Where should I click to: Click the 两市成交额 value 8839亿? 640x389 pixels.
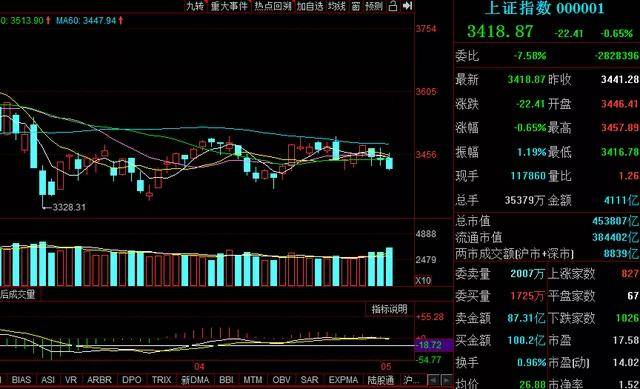coord(621,253)
